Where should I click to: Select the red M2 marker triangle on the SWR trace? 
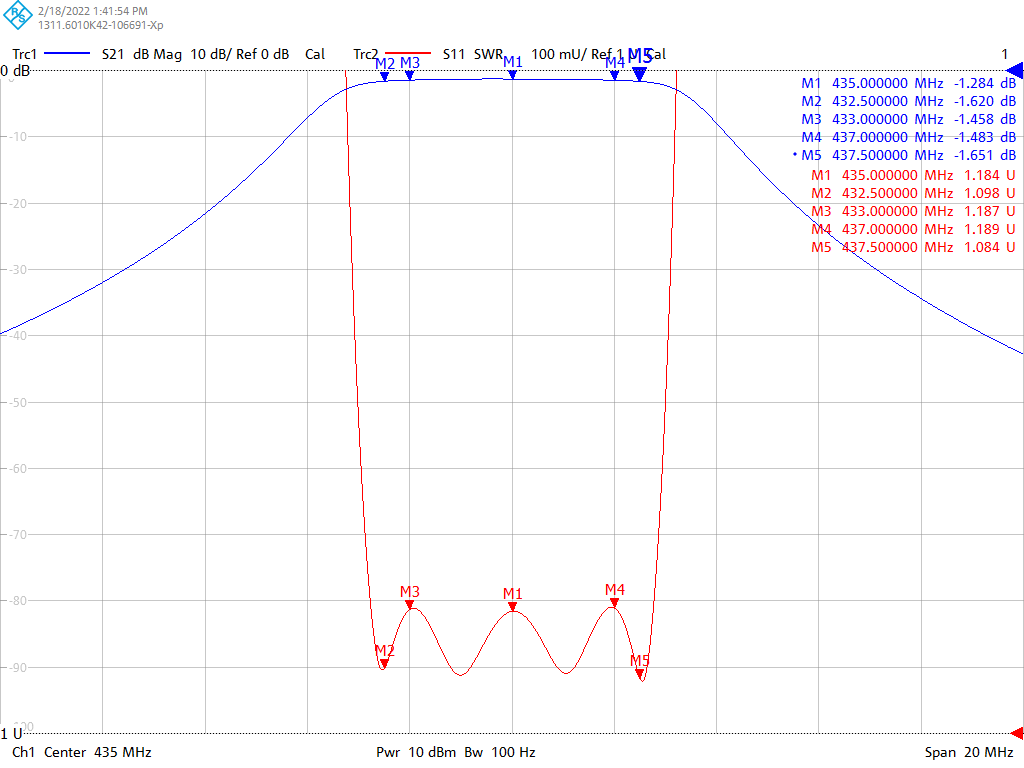384,664
